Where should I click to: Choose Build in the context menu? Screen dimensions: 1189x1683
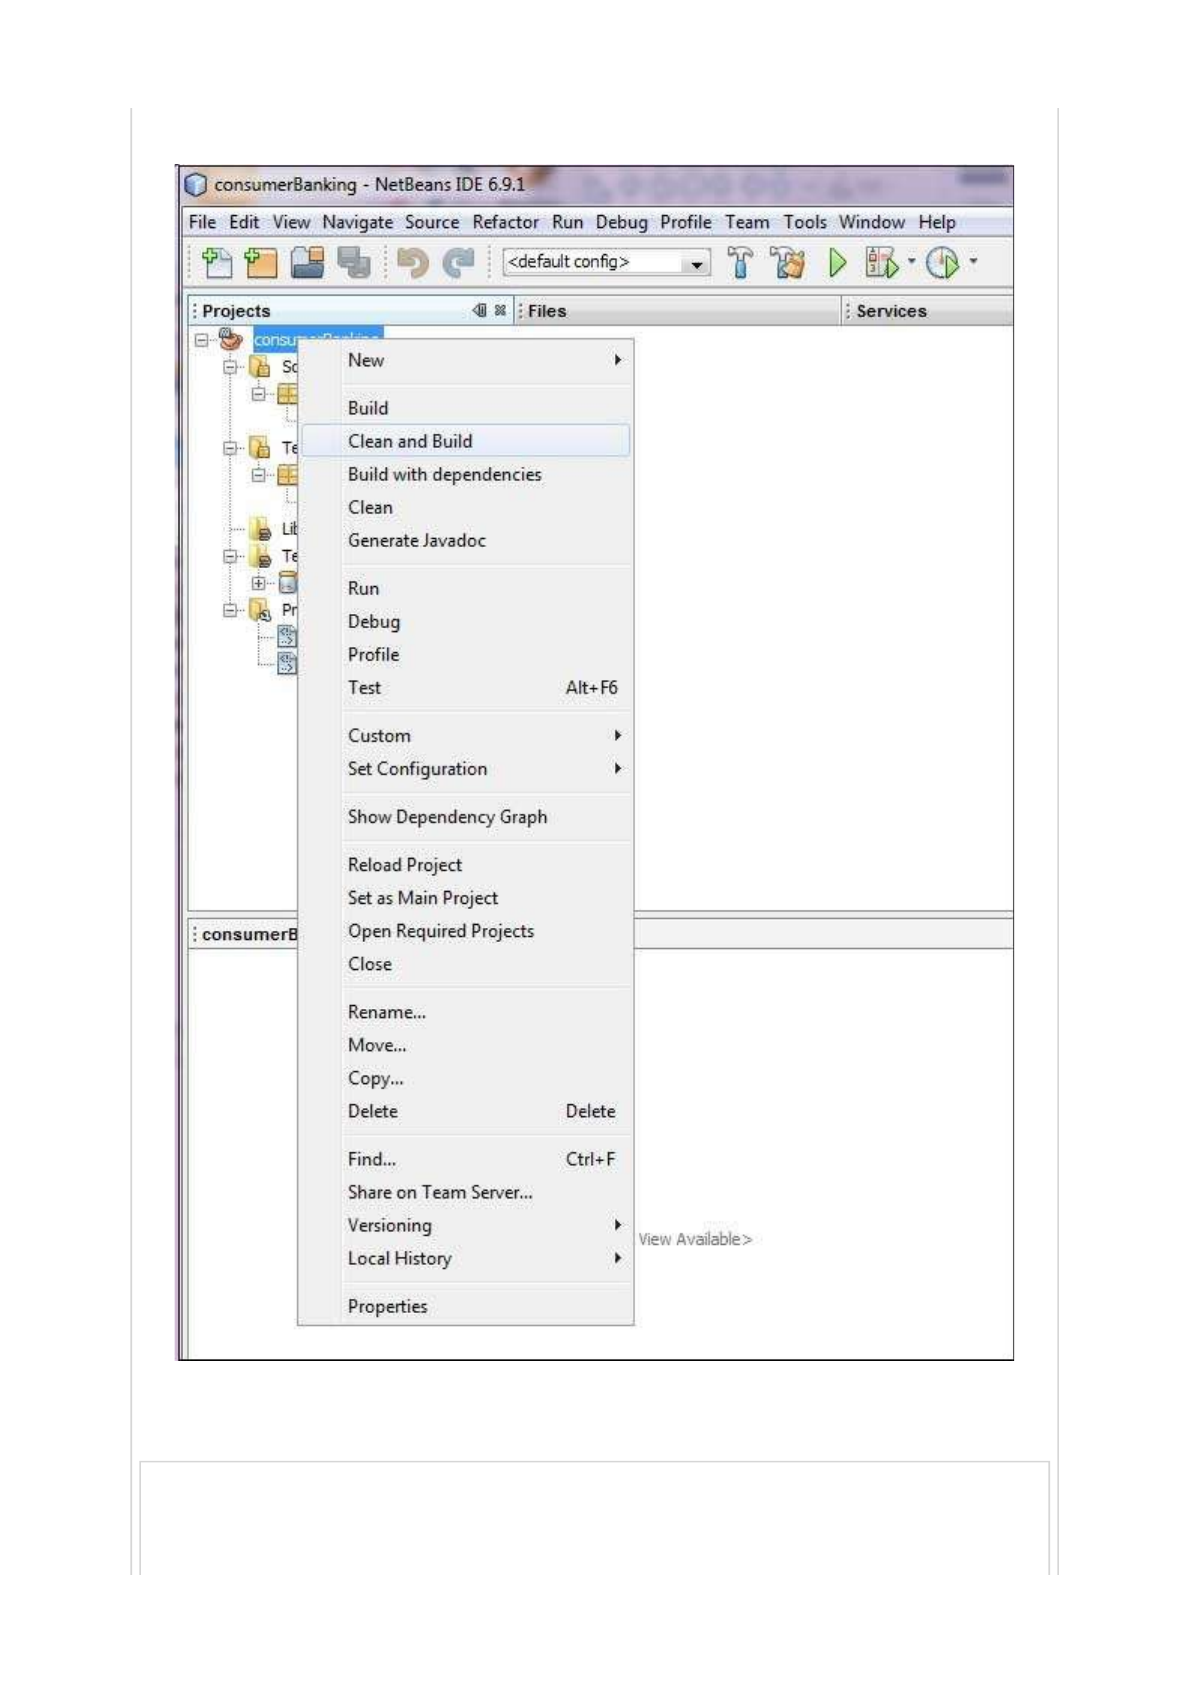[x=466, y=408]
